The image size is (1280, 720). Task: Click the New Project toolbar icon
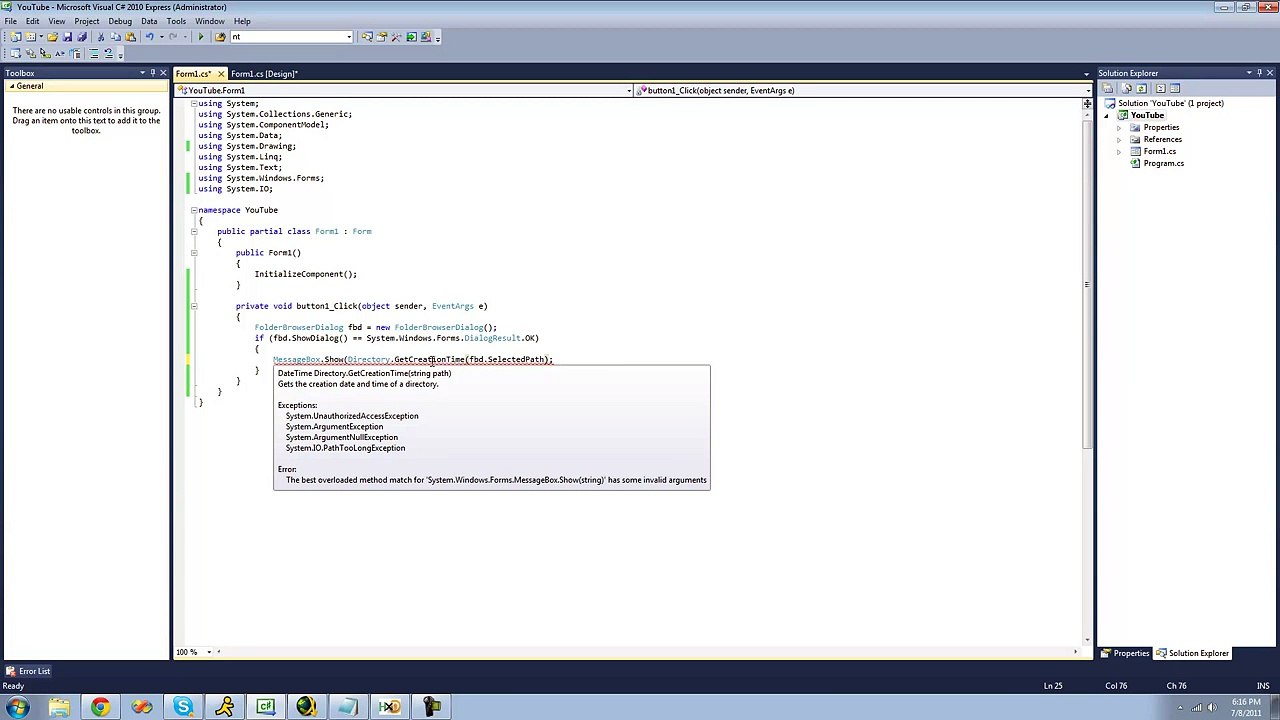click(16, 37)
